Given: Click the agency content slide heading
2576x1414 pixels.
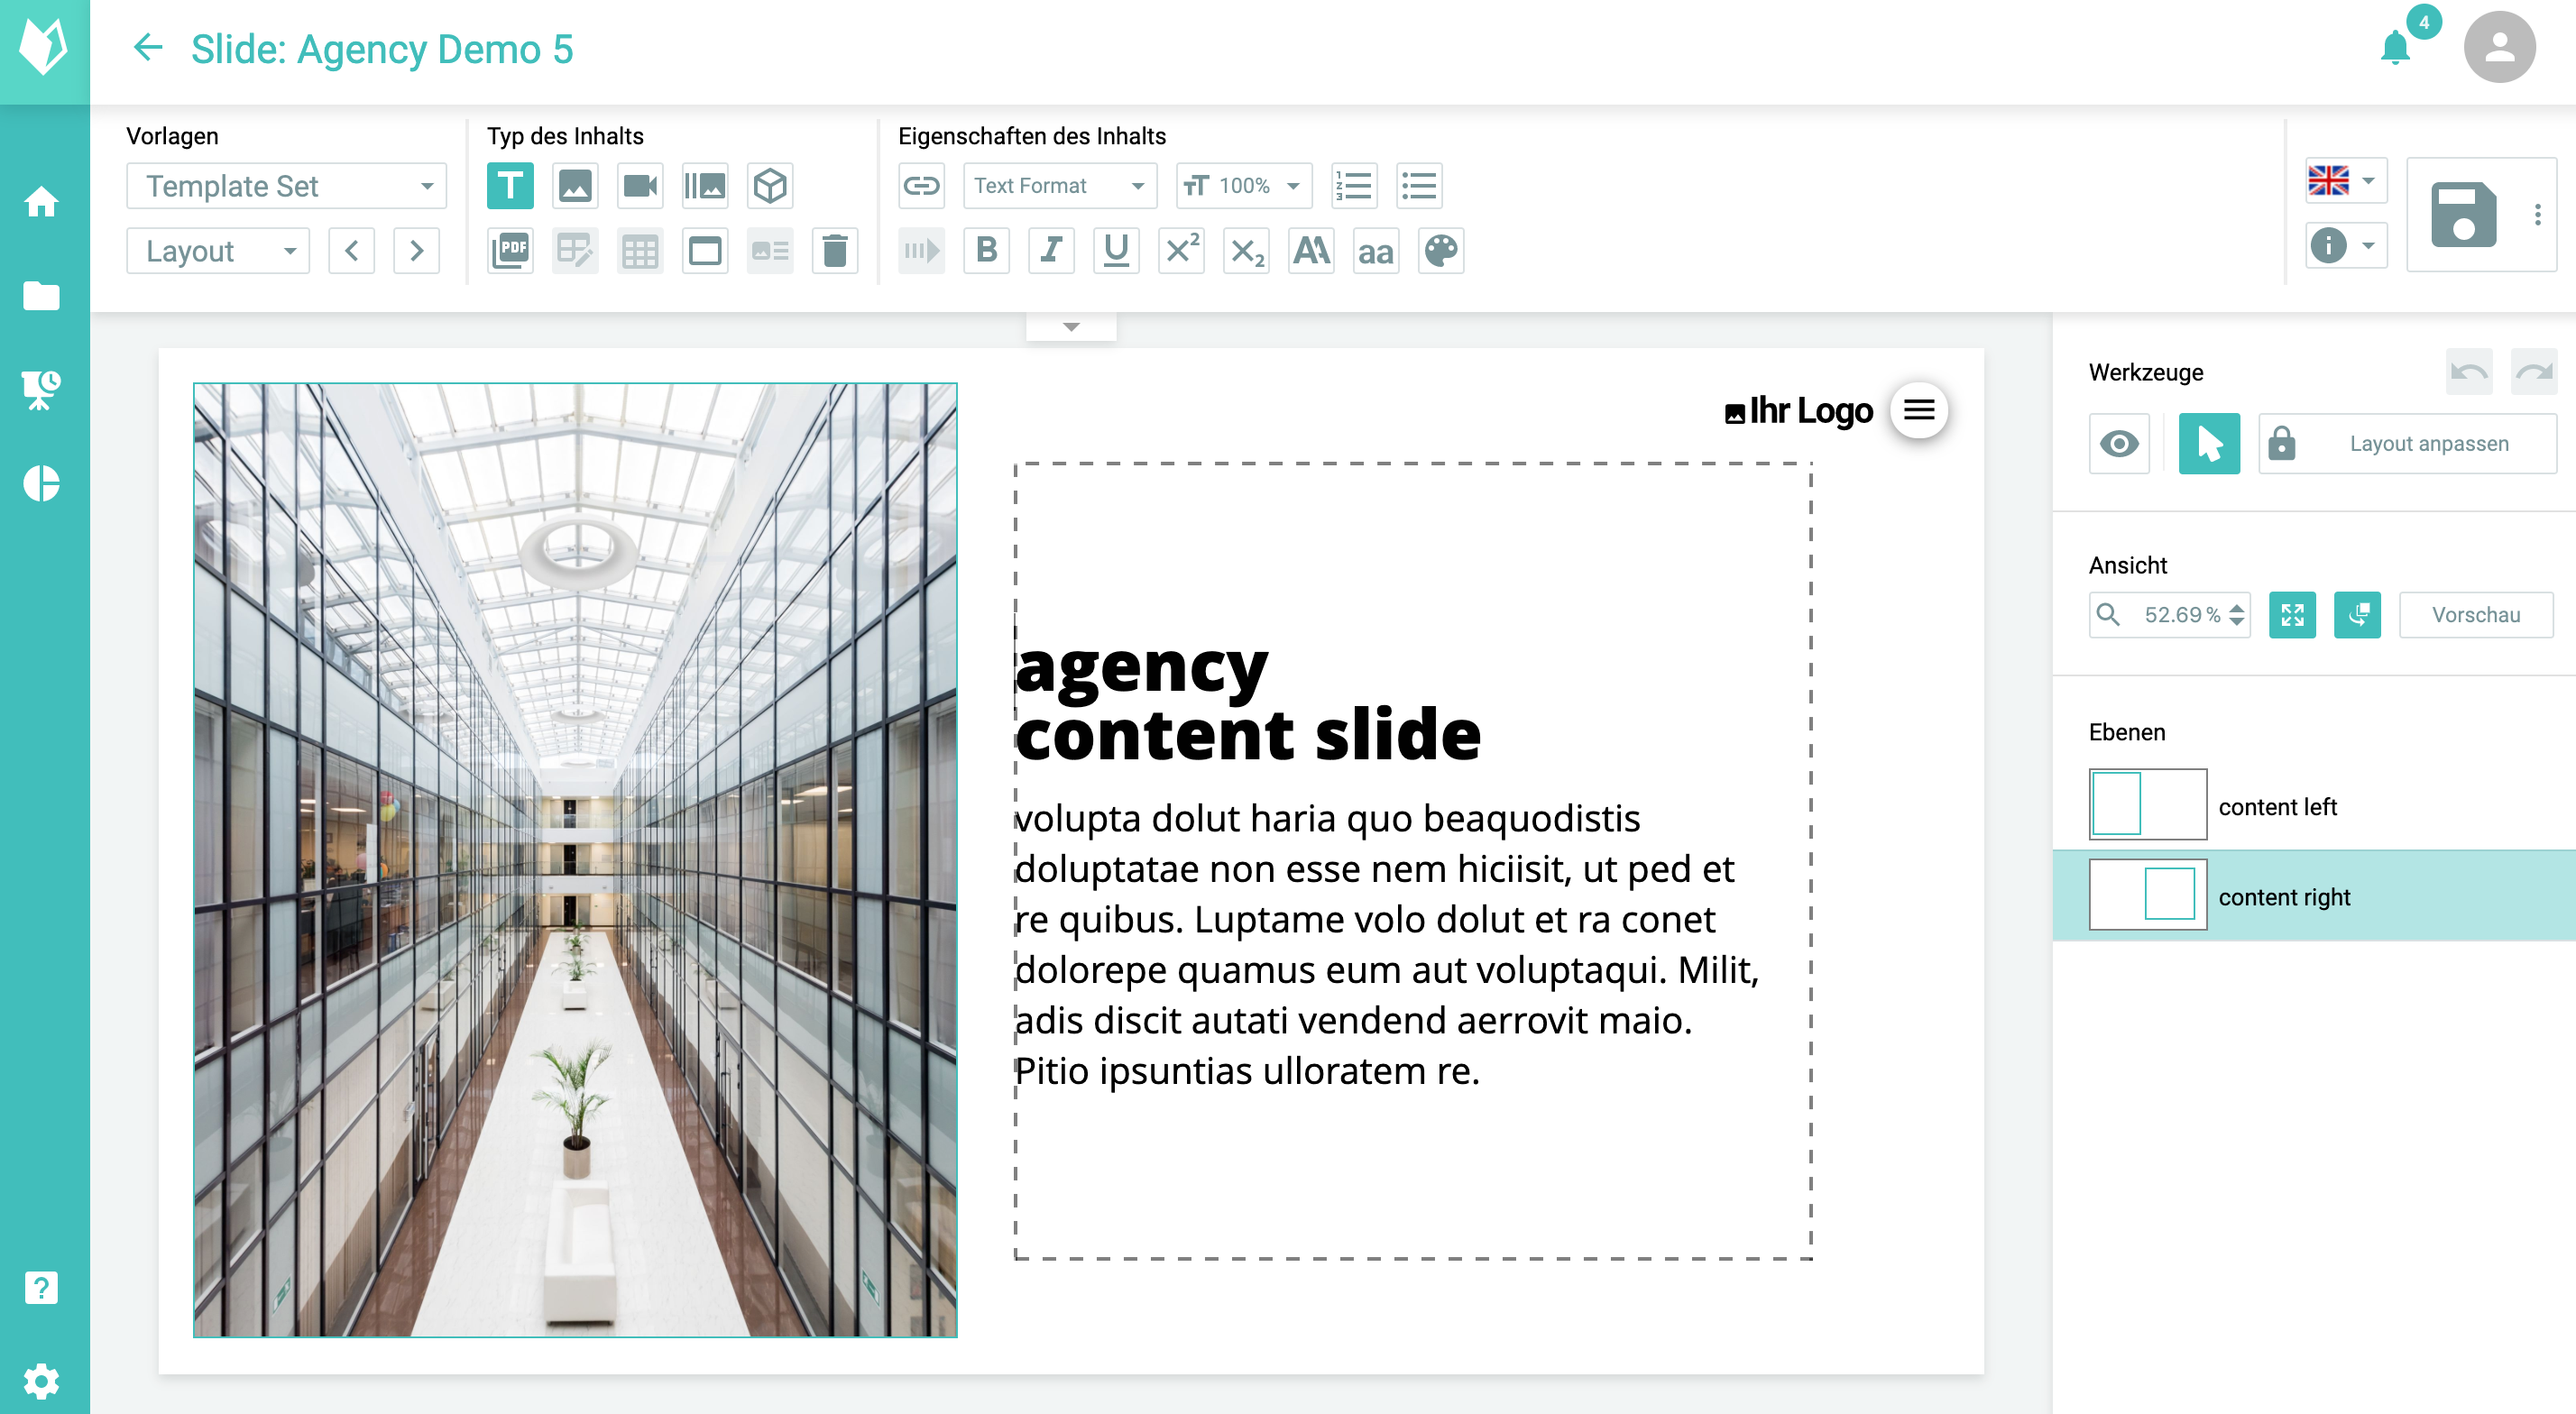Looking at the screenshot, I should coord(1248,700).
